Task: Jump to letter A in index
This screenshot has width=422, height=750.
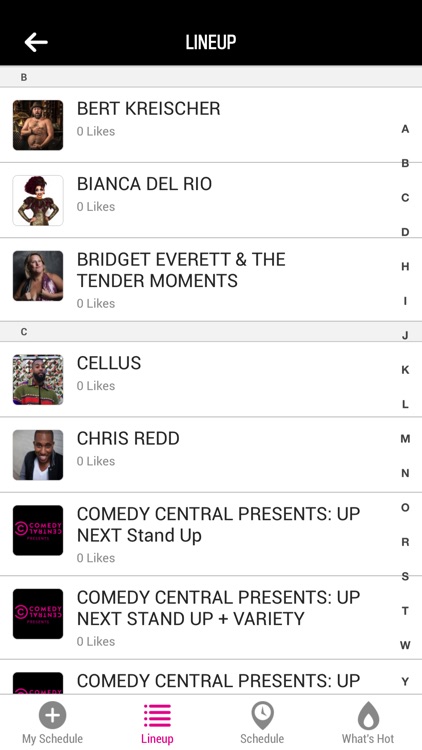Action: point(405,129)
